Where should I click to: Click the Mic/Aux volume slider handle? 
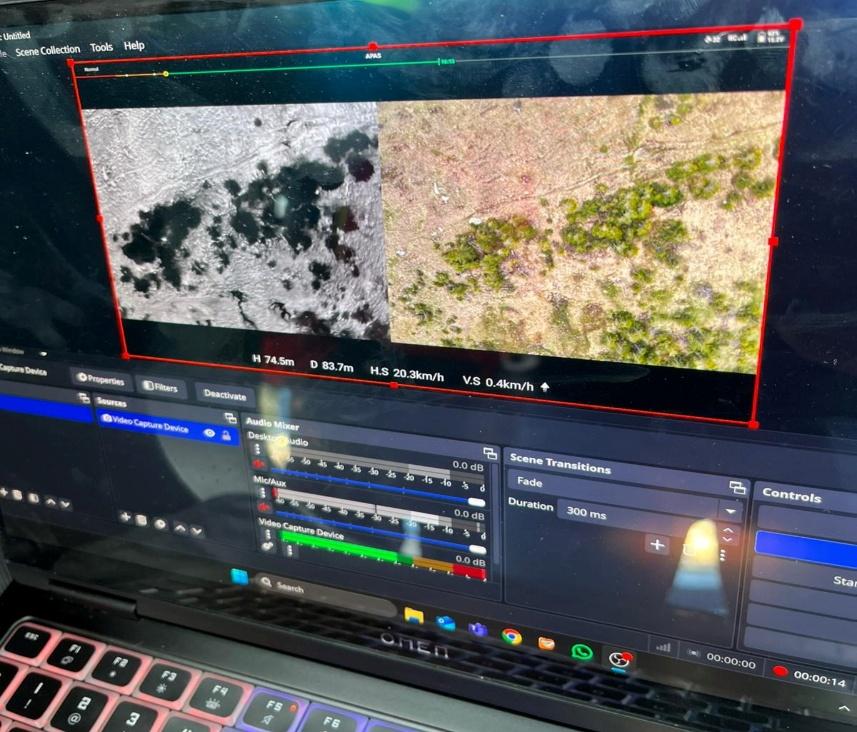pyautogui.click(x=478, y=549)
